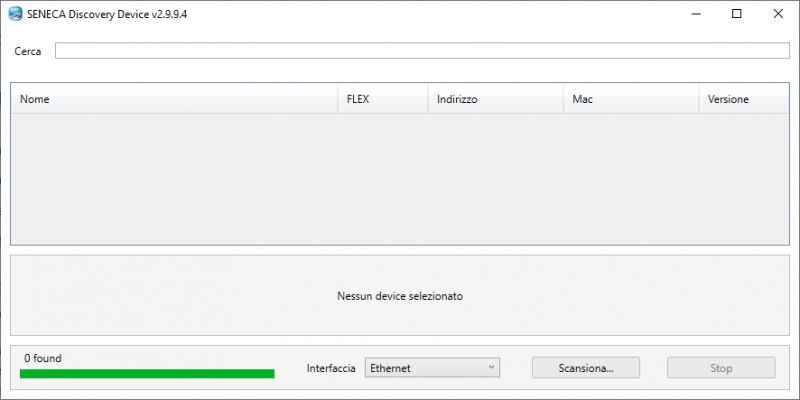Start scanning with the Scansiona button
The height and width of the screenshot is (400, 800).
[x=586, y=368]
